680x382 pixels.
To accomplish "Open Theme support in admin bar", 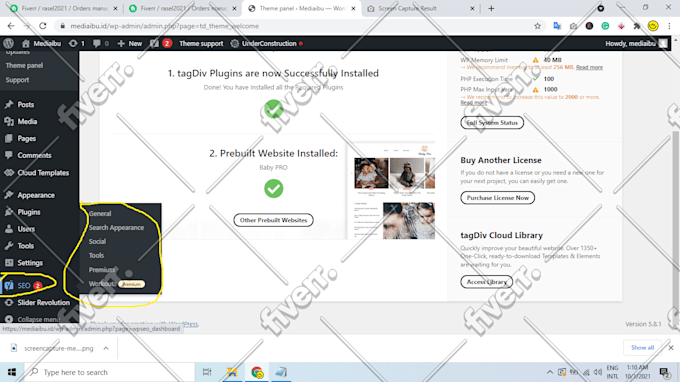I will [201, 43].
